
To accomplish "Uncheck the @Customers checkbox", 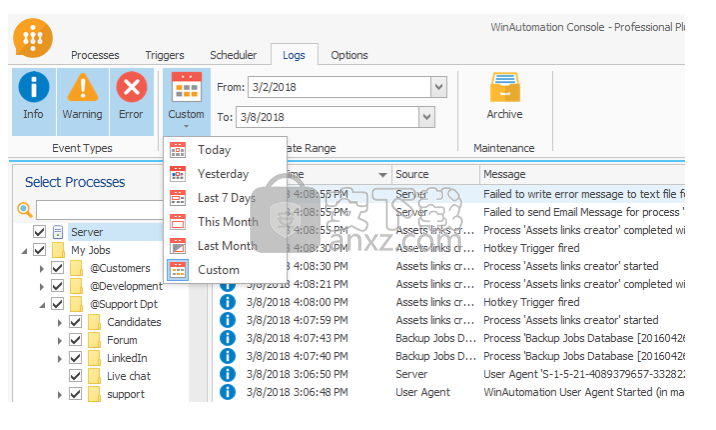I will coord(58,268).
